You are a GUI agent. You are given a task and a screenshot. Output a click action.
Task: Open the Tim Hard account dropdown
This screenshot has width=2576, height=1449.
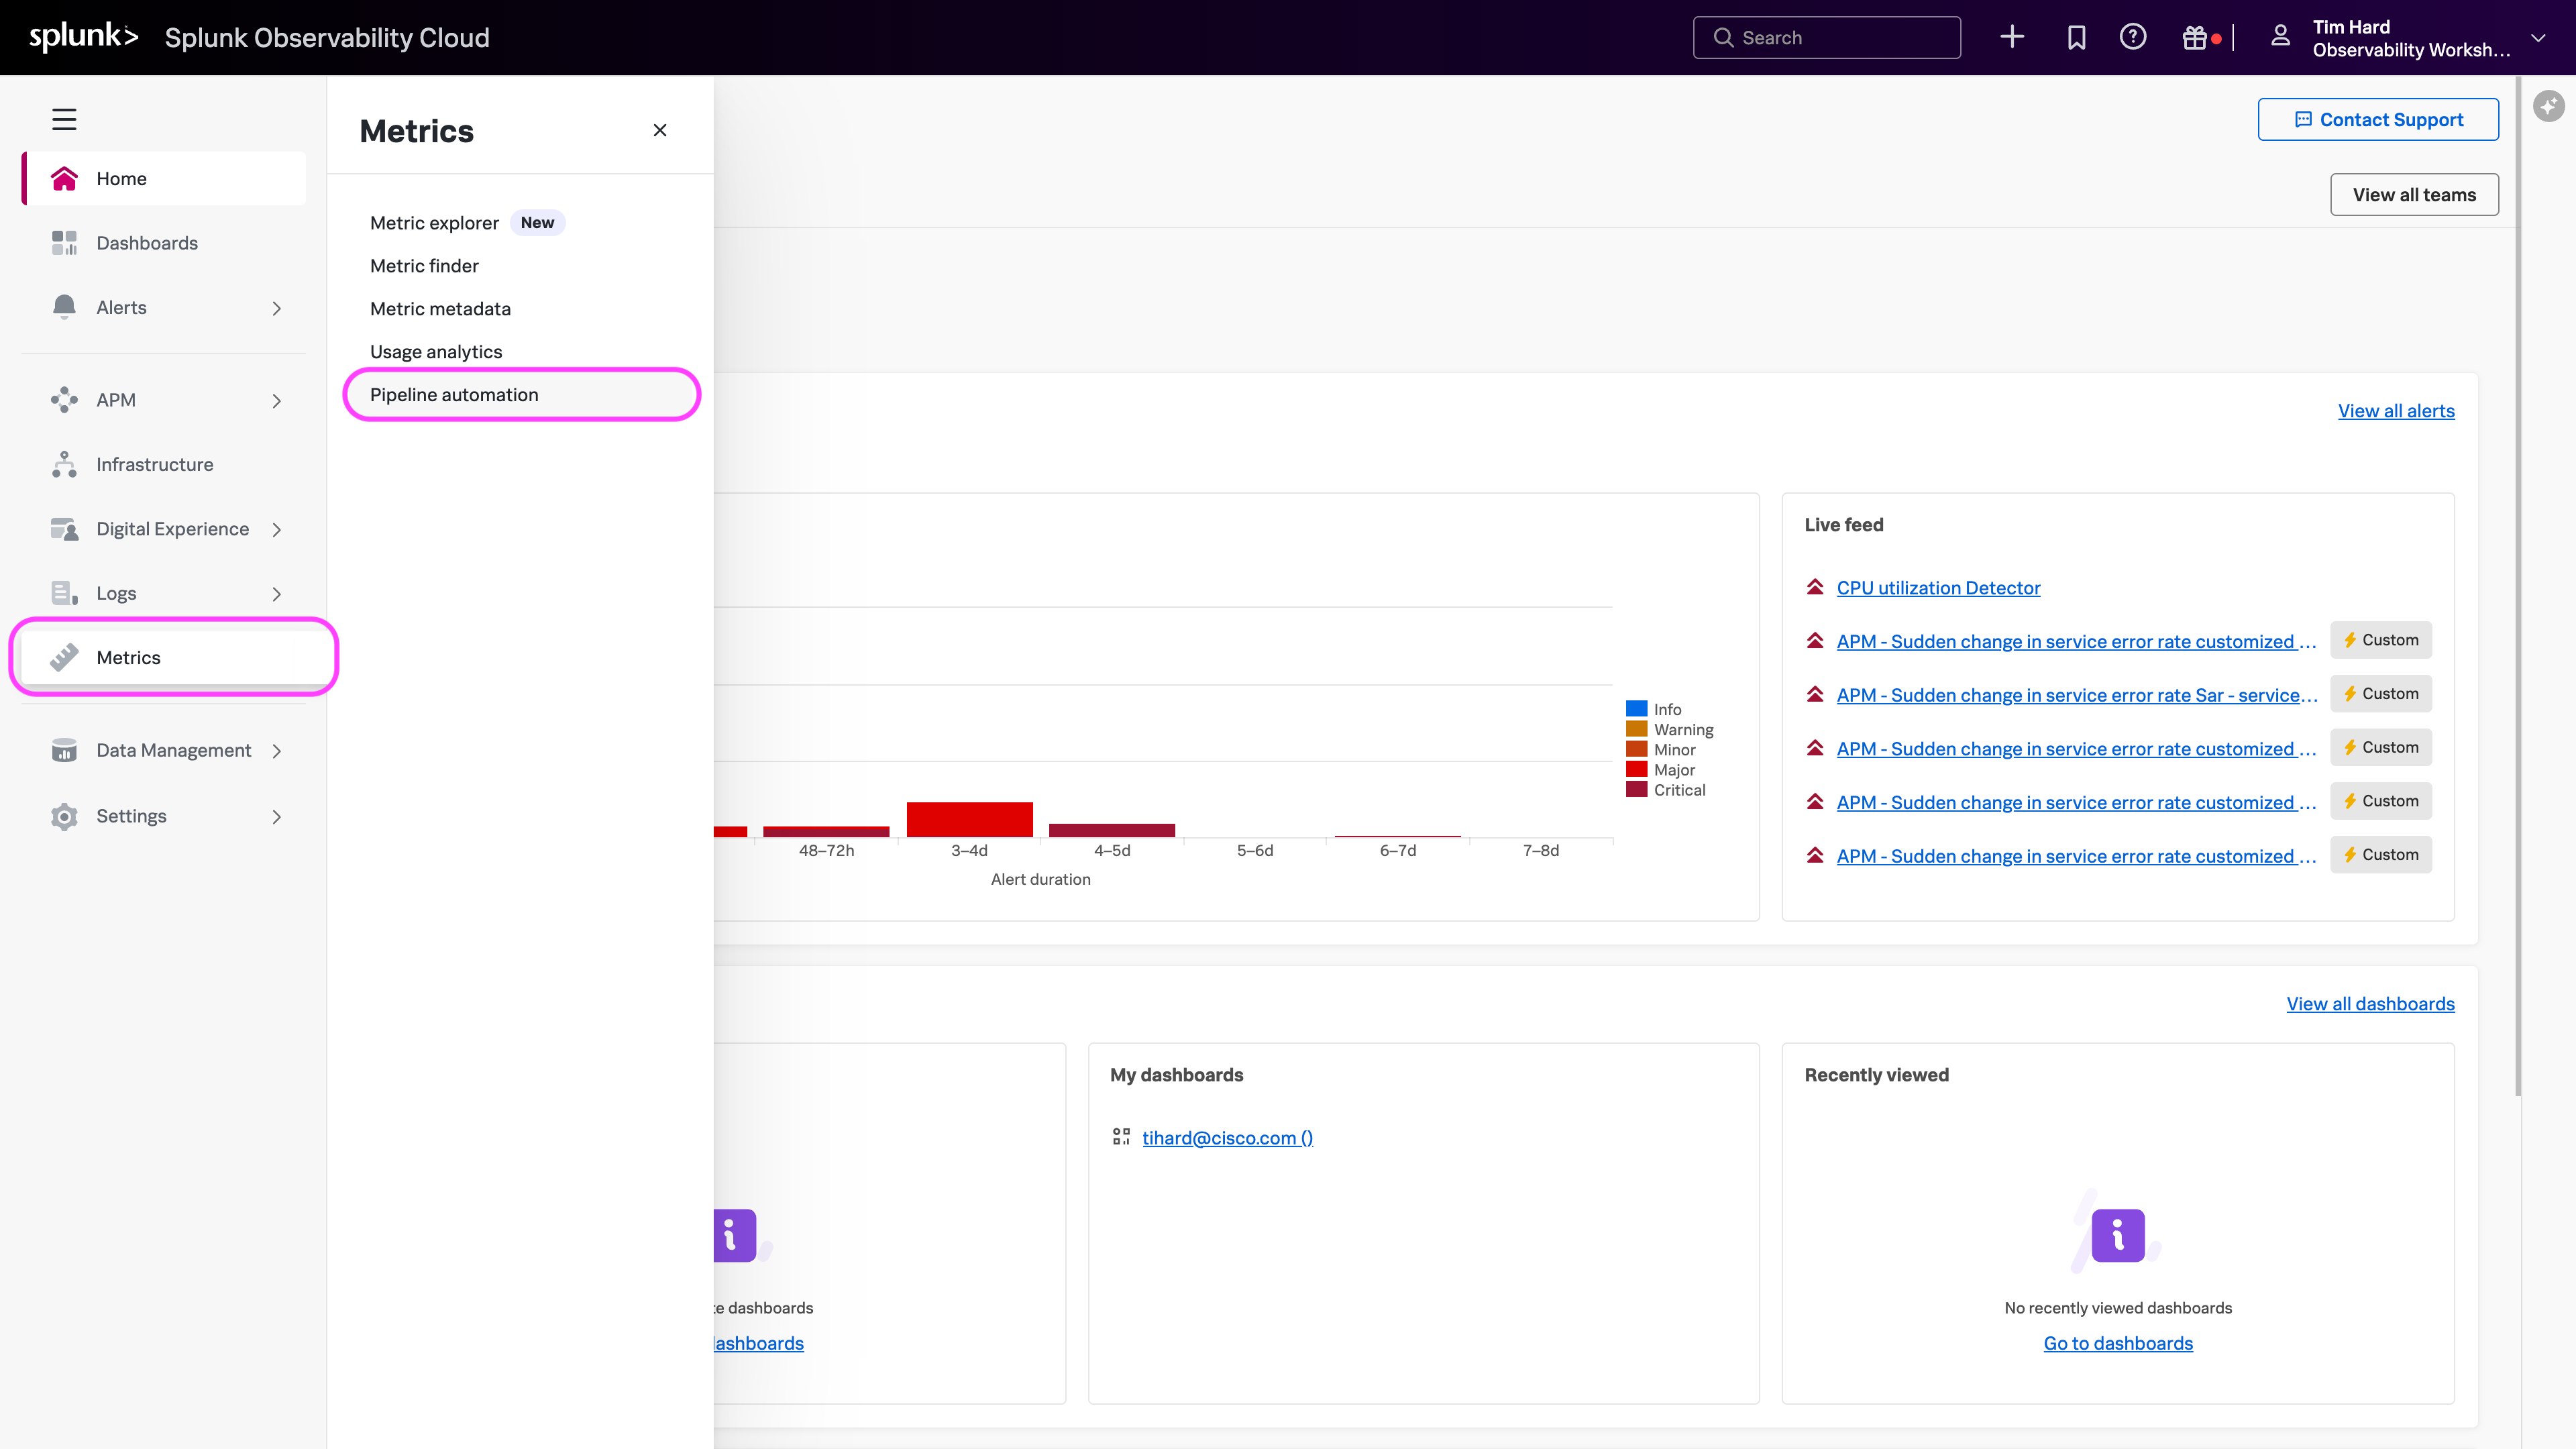tap(2538, 38)
